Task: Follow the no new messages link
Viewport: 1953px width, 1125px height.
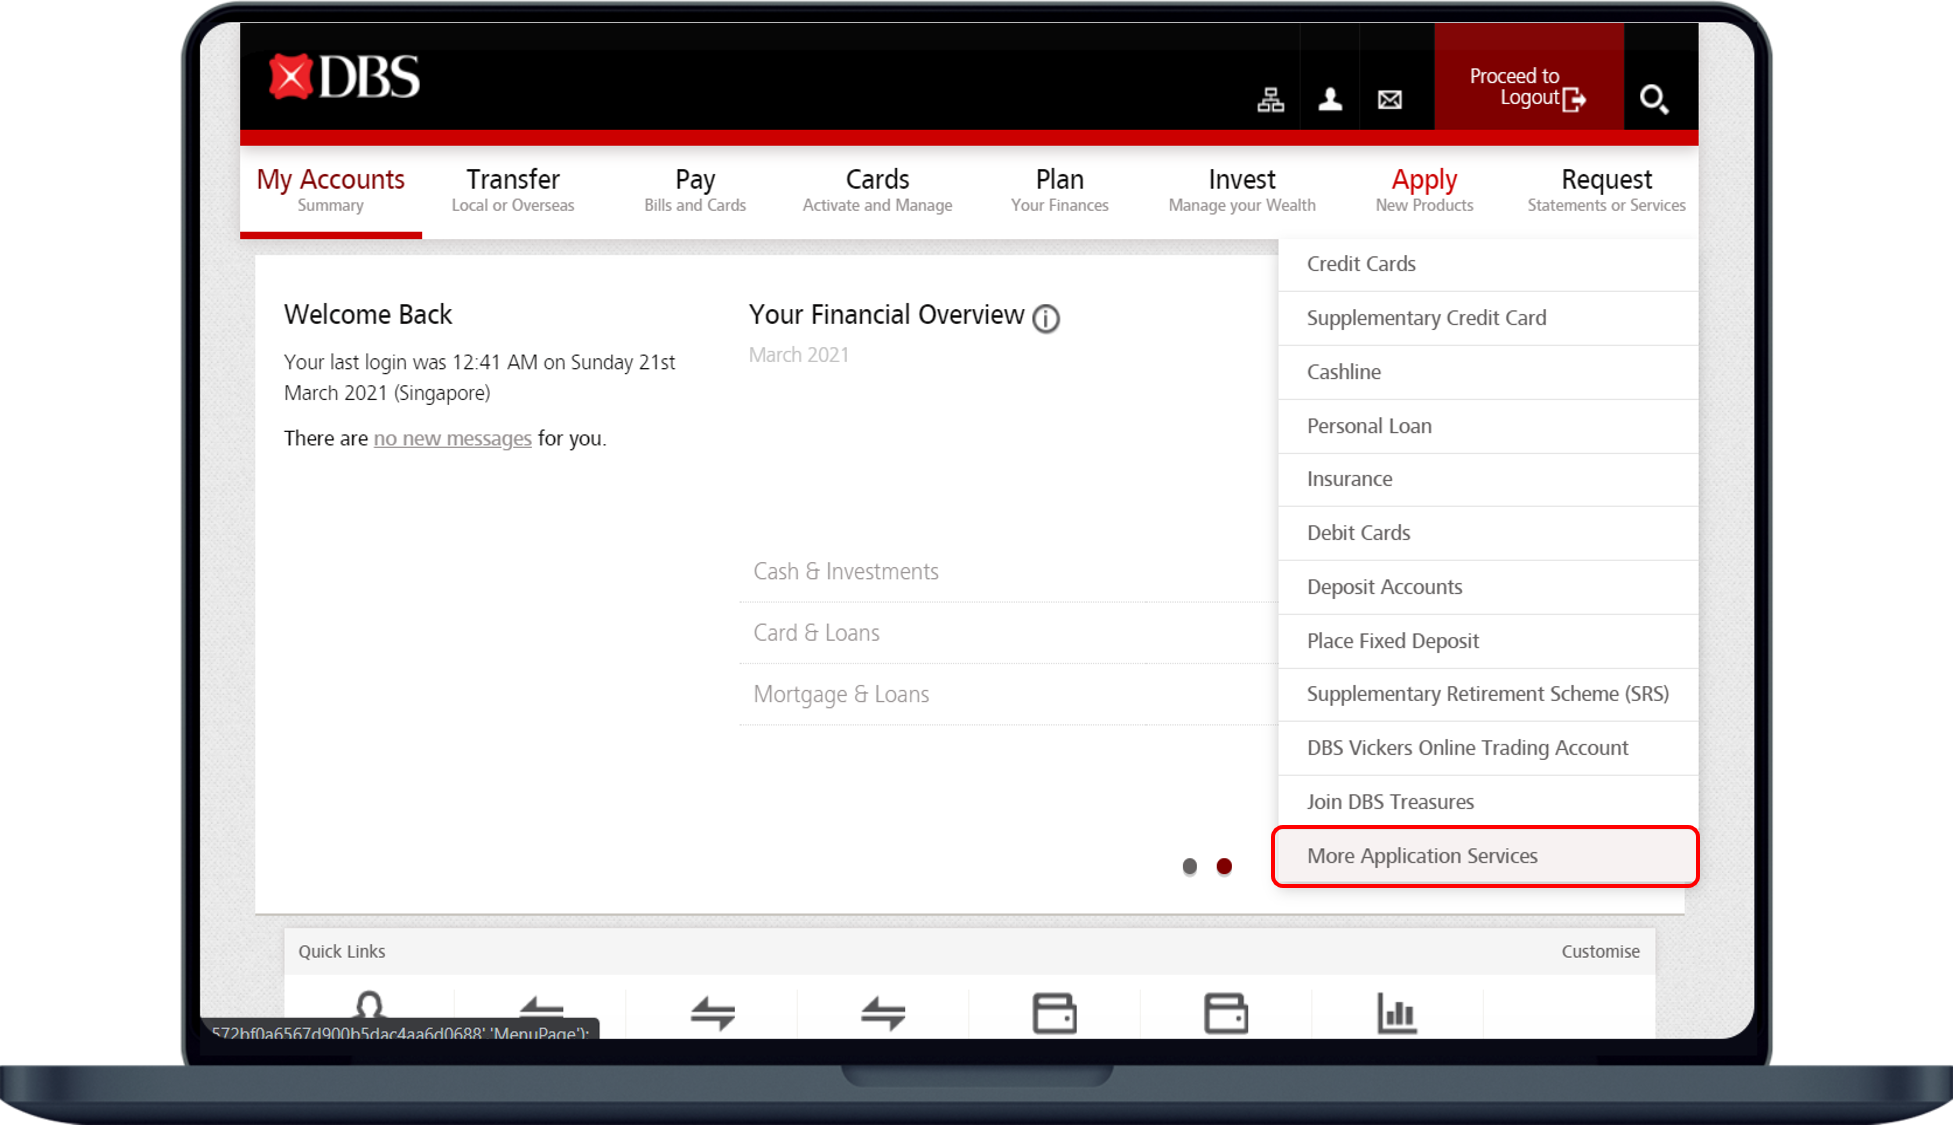Action: (452, 438)
